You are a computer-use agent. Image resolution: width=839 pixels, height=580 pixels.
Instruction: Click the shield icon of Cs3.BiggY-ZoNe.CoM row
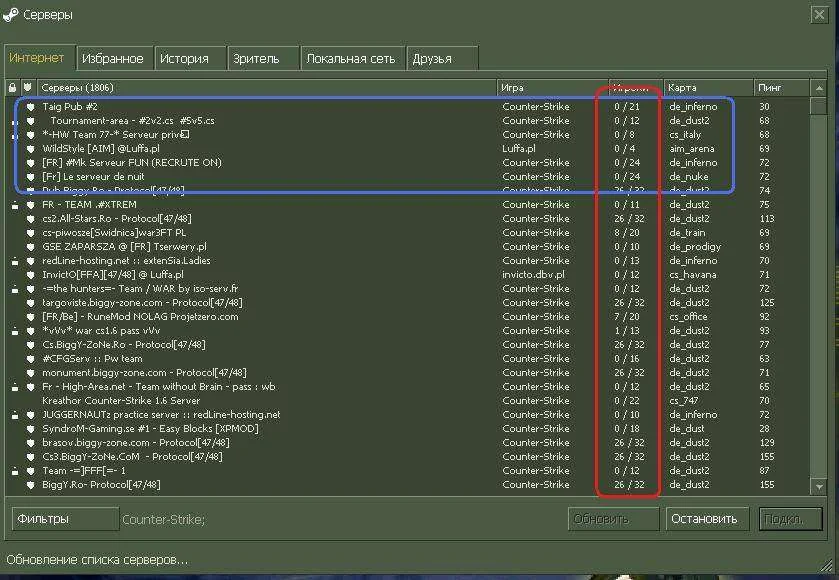30,457
